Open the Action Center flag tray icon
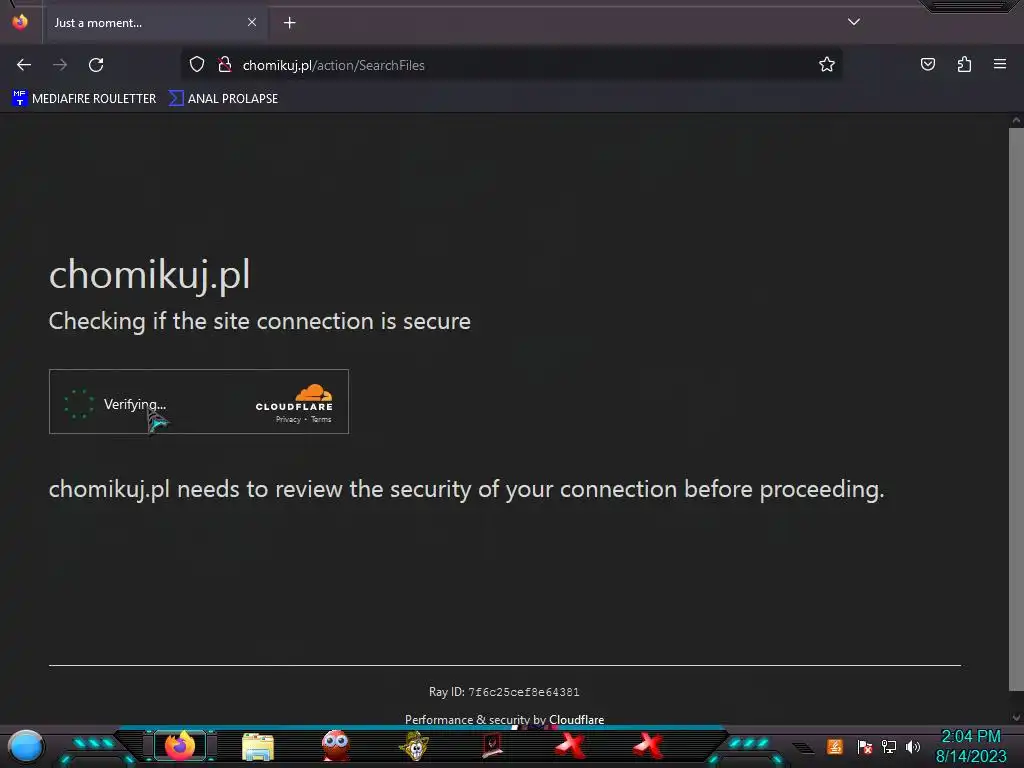 [865, 746]
